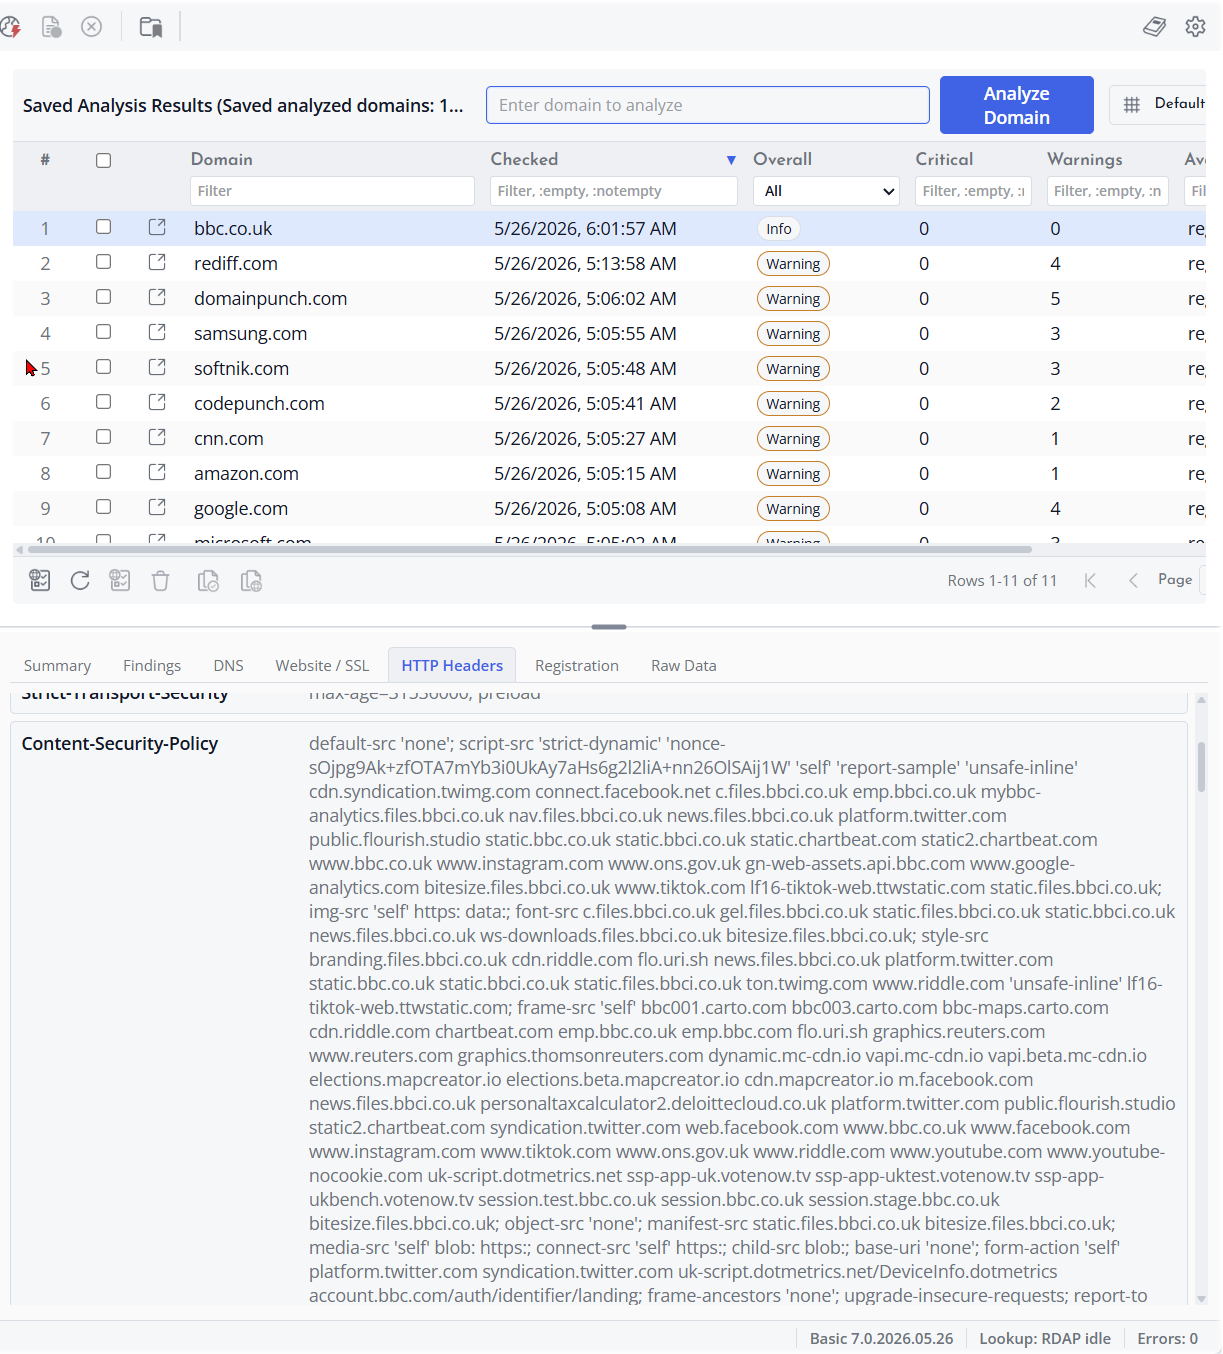This screenshot has height=1354, width=1223.
Task: Open the Raw Data tab
Action: pos(684,665)
